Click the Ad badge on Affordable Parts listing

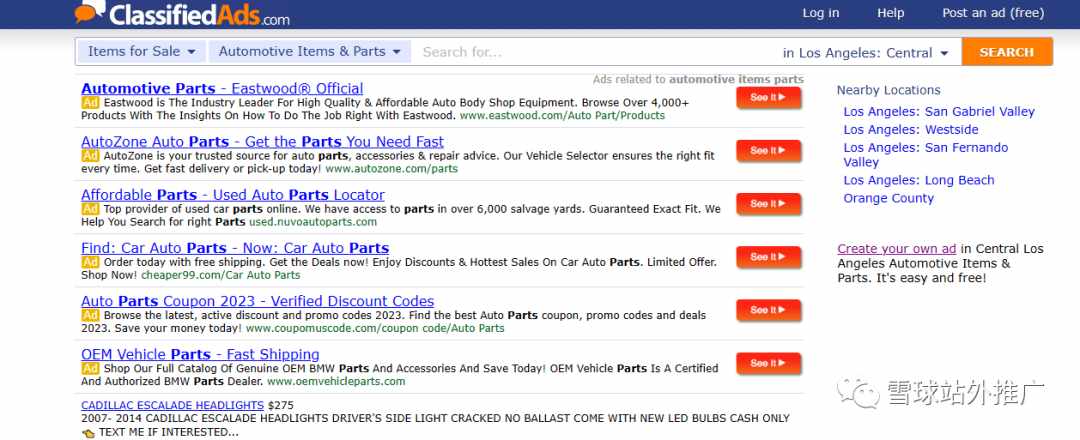point(90,209)
